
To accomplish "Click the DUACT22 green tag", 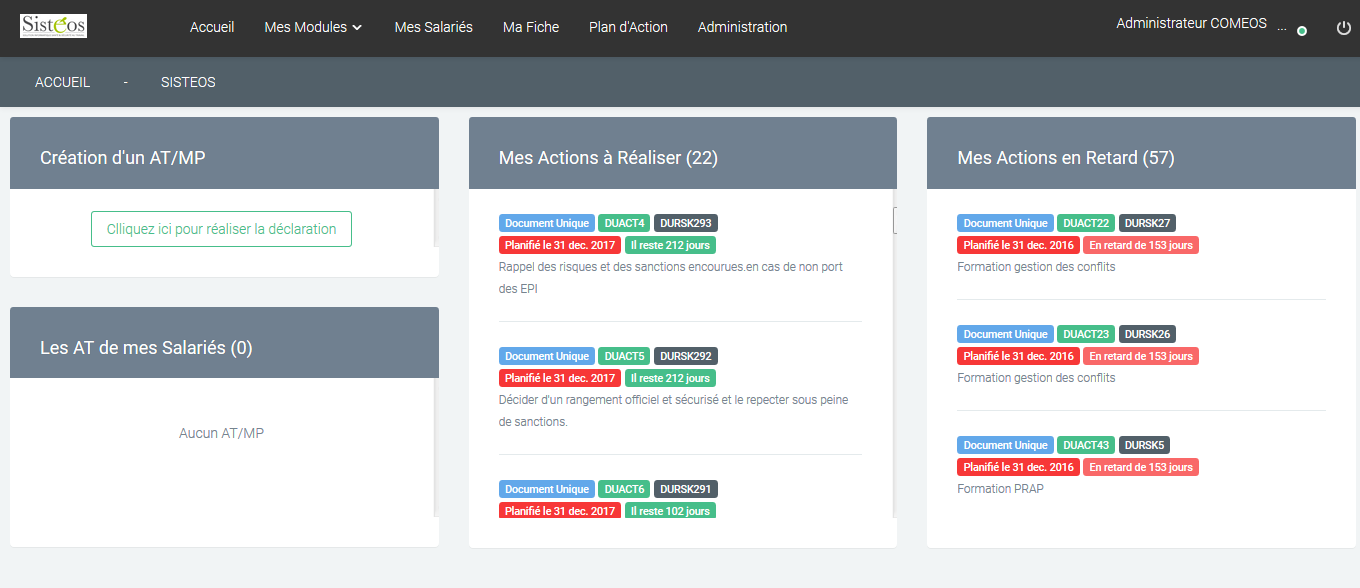I will 1086,223.
